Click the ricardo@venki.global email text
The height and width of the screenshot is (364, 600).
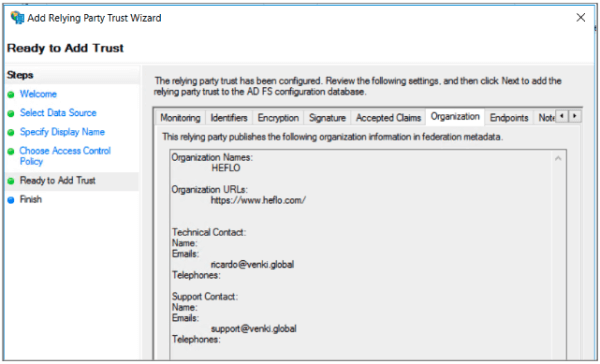pos(252,264)
